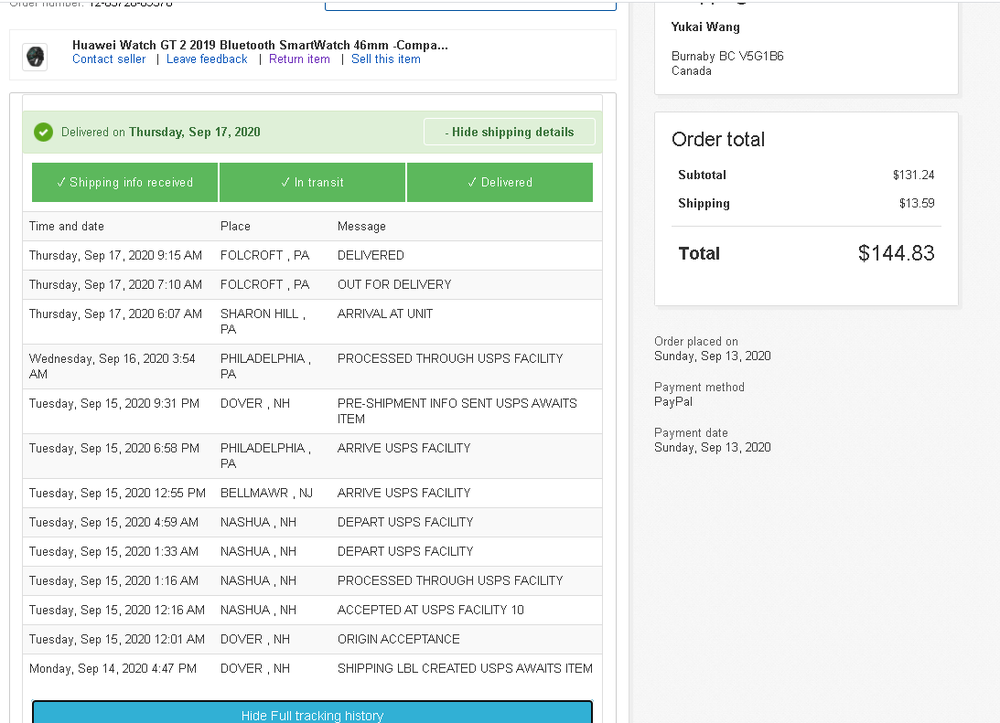Select the Delivered status step

[x=500, y=182]
